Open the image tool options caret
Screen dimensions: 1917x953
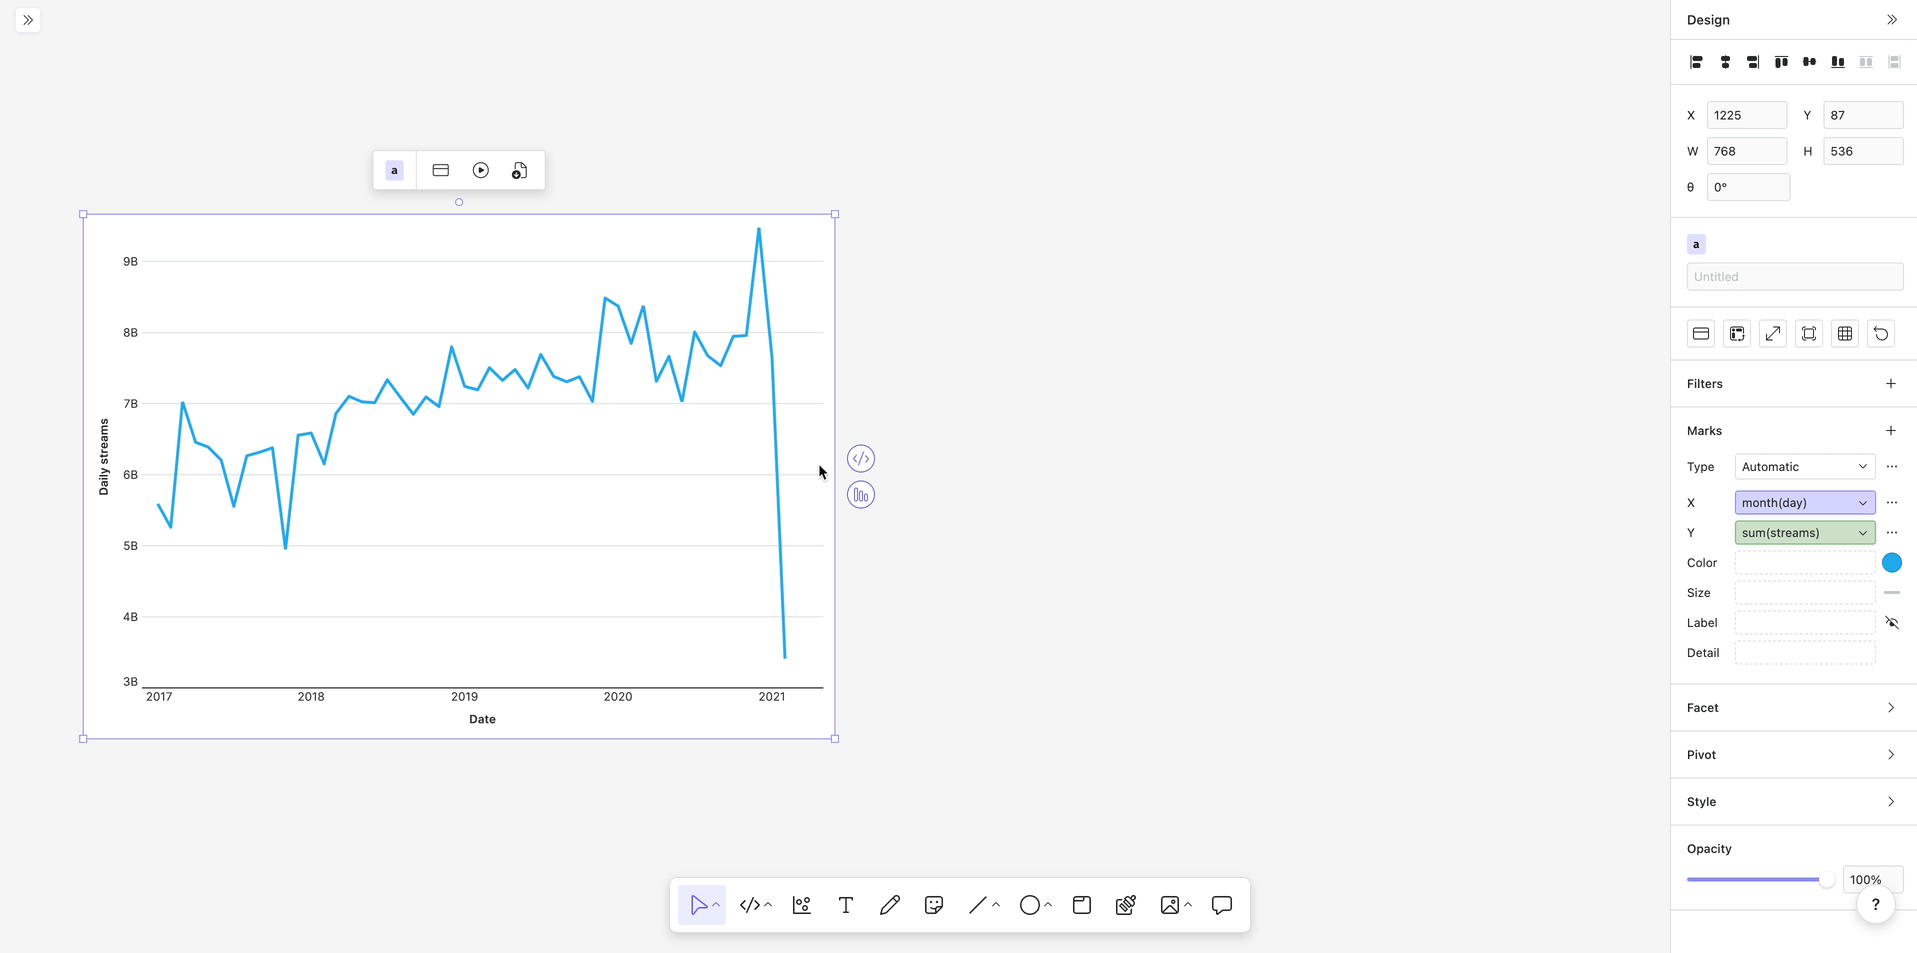1188,906
